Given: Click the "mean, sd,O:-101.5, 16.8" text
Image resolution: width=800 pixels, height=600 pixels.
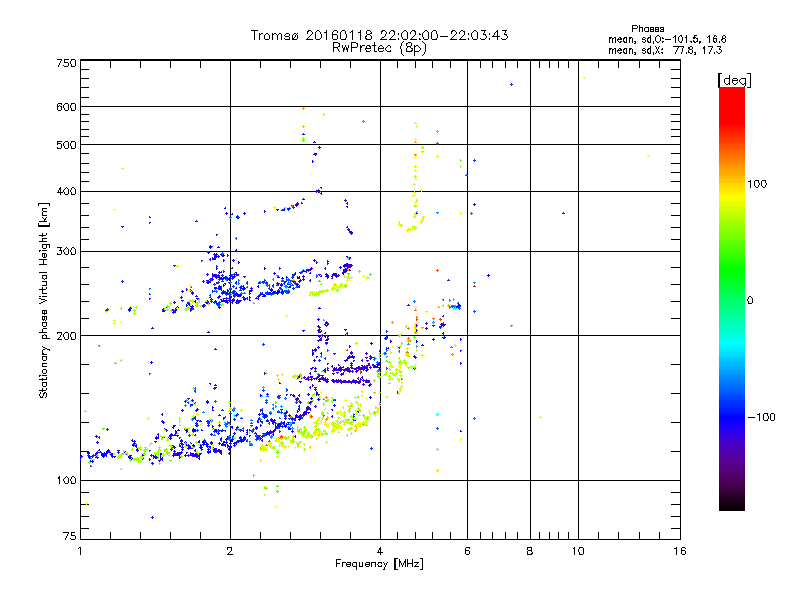Looking at the screenshot, I should (667, 39).
